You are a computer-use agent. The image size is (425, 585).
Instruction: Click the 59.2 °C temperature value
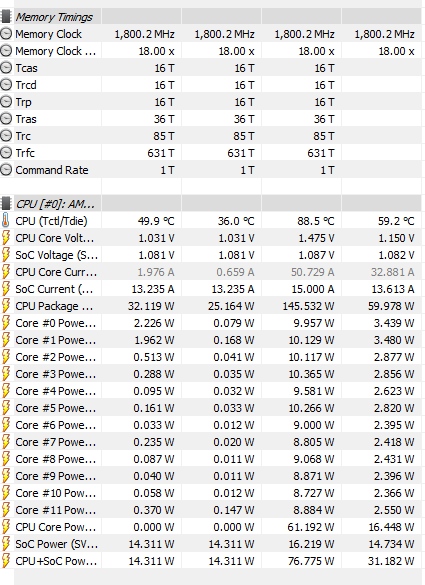click(x=396, y=221)
